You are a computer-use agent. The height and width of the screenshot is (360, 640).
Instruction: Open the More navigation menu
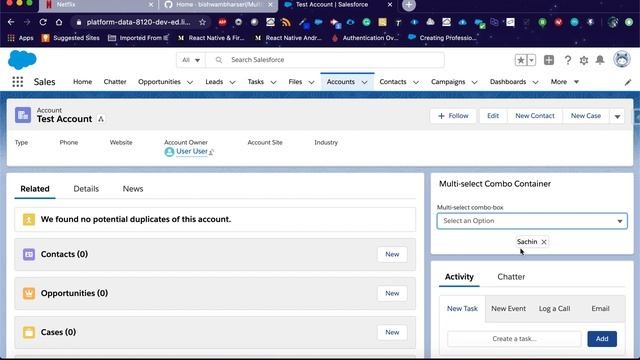[564, 82]
